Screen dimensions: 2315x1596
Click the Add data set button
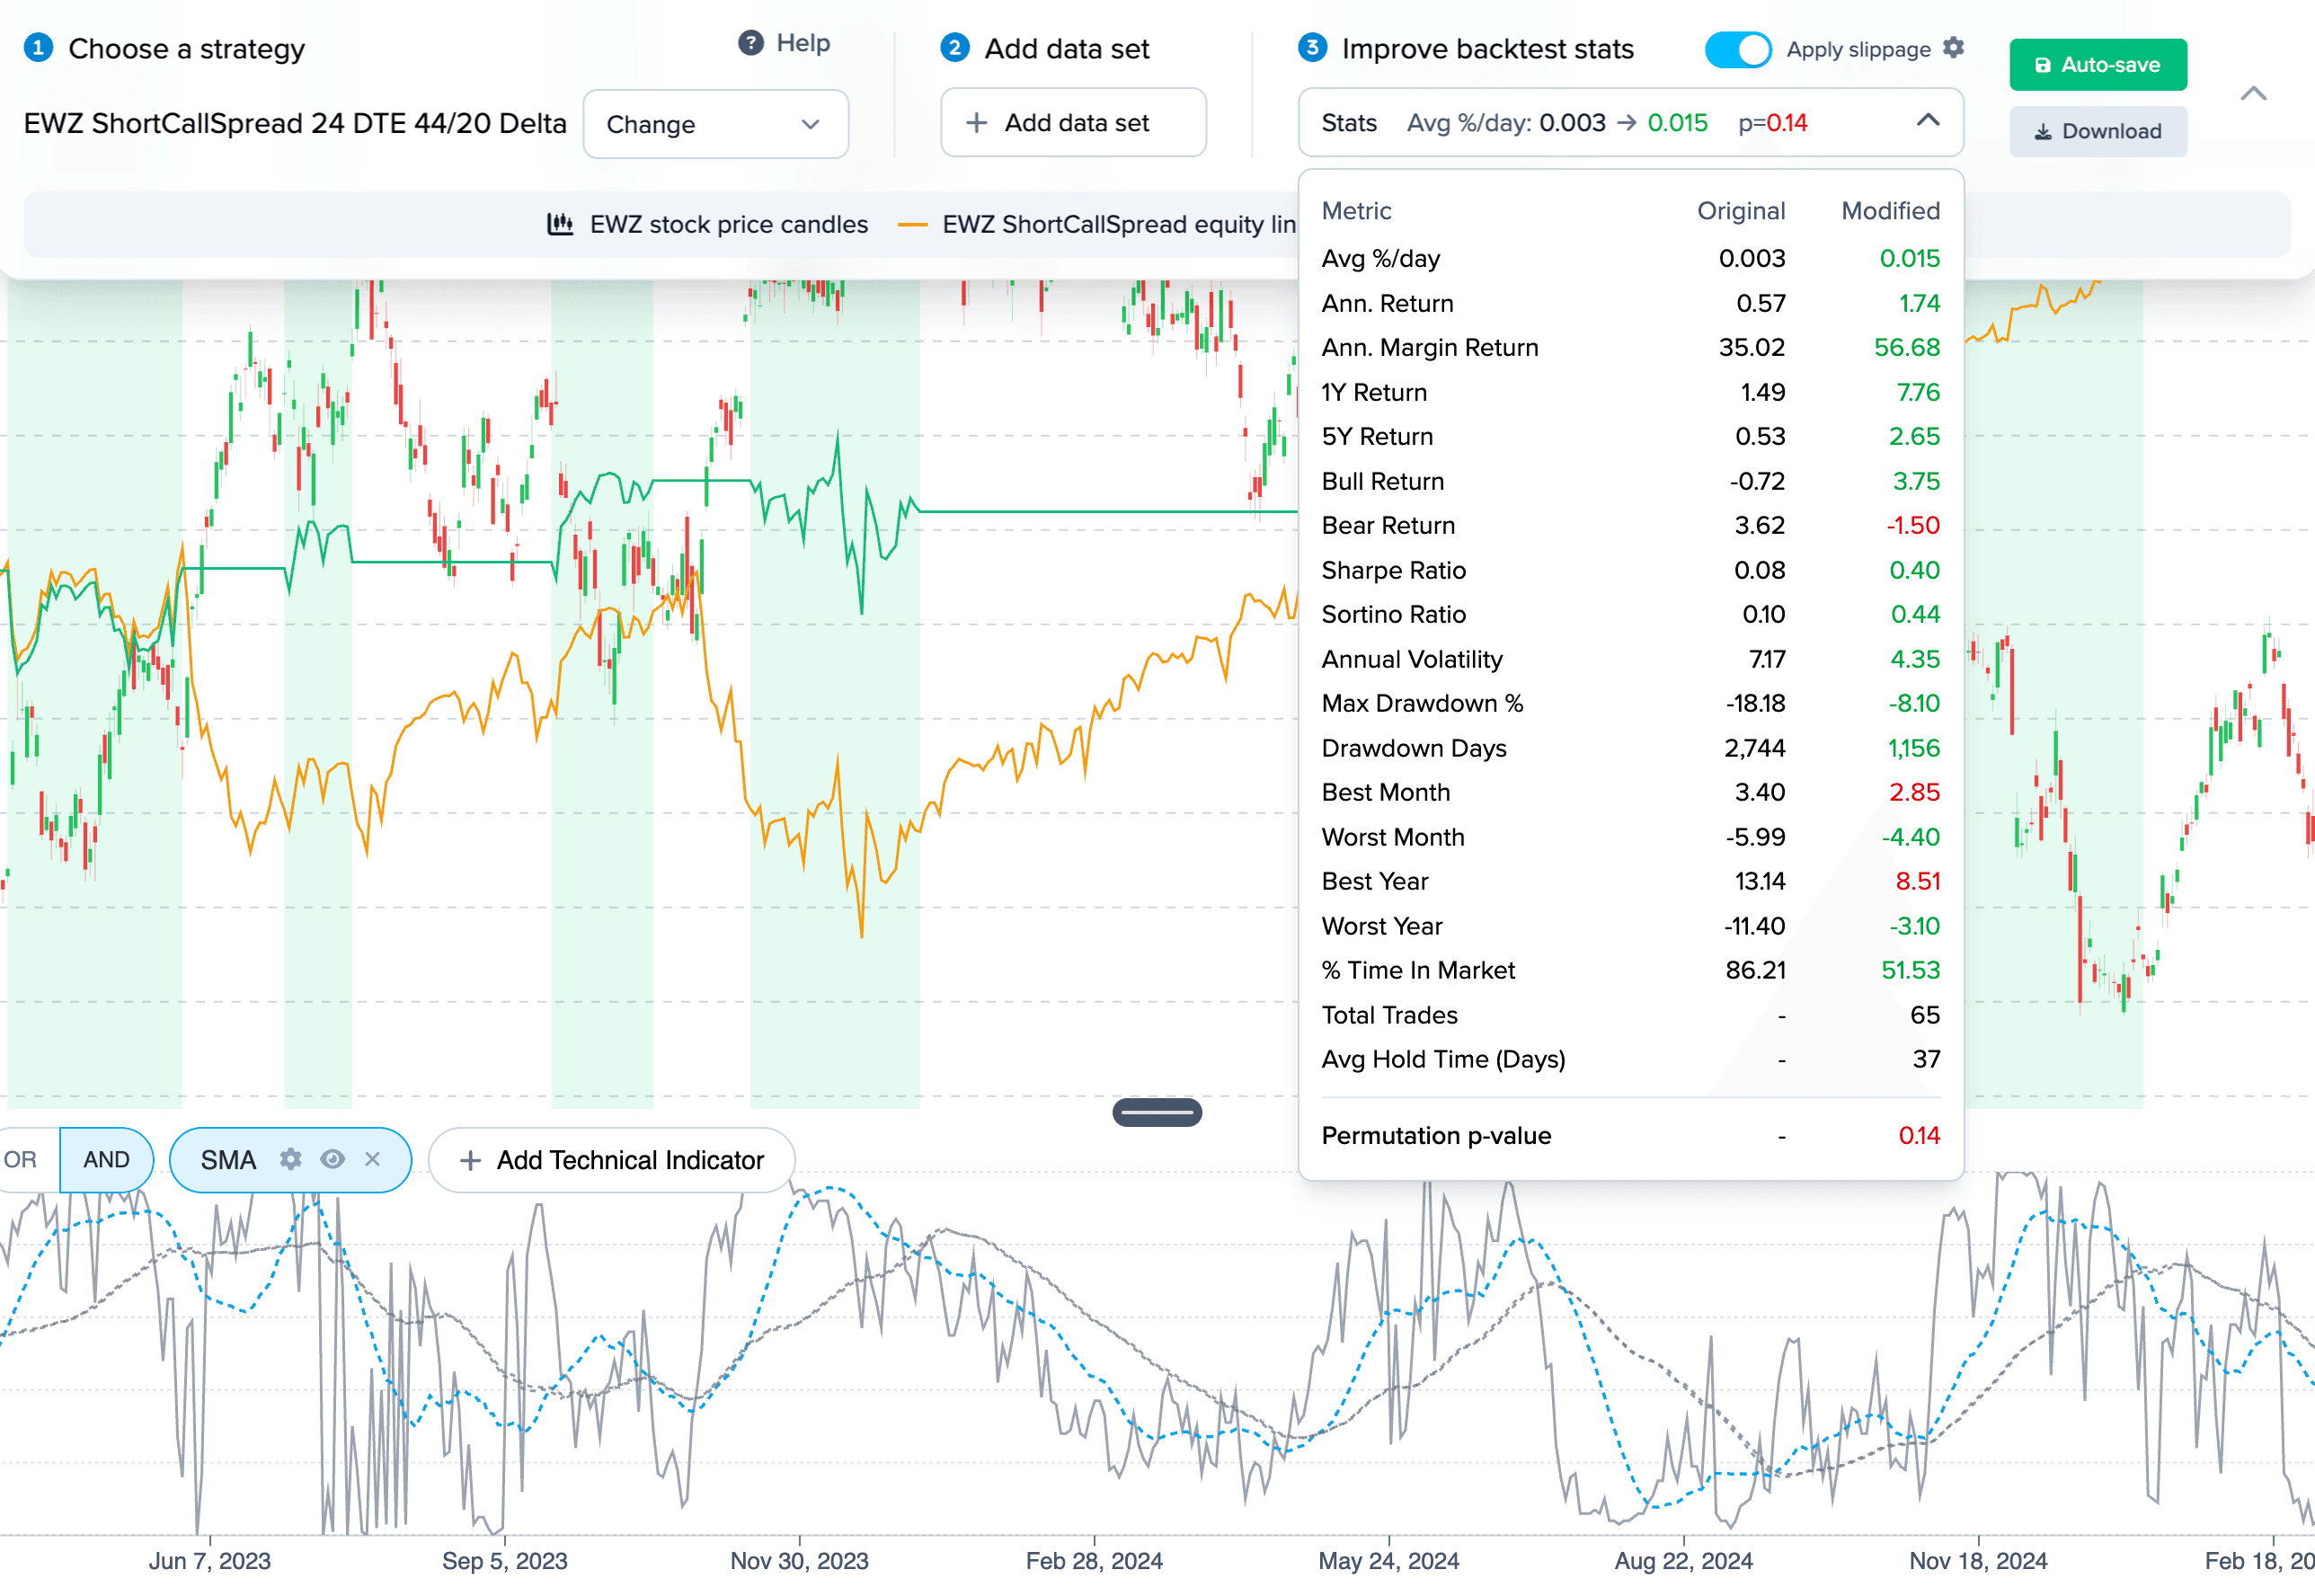(1073, 123)
